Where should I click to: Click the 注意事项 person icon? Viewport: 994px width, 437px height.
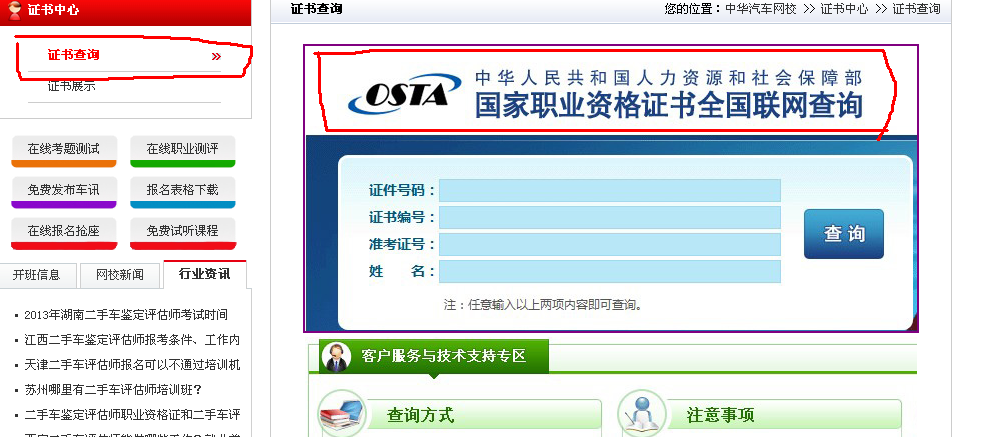[x=643, y=414]
